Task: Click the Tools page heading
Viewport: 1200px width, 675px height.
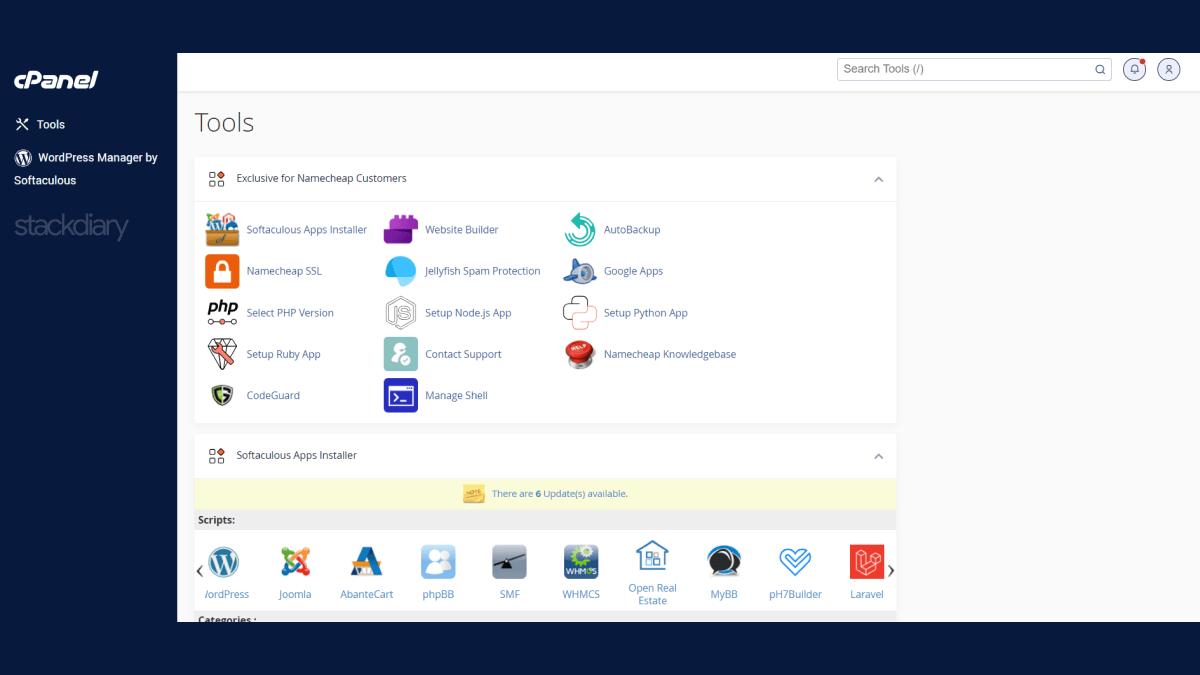Action: pyautogui.click(x=224, y=123)
